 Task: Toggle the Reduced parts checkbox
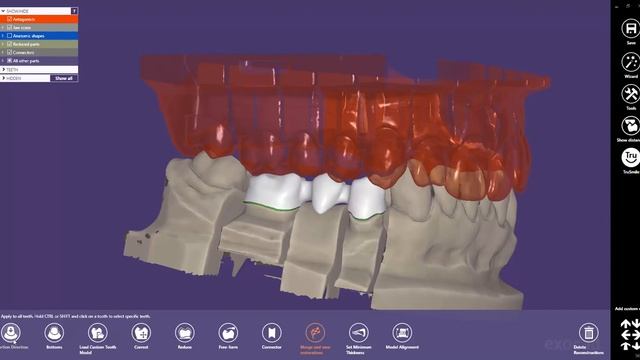pyautogui.click(x=9, y=44)
